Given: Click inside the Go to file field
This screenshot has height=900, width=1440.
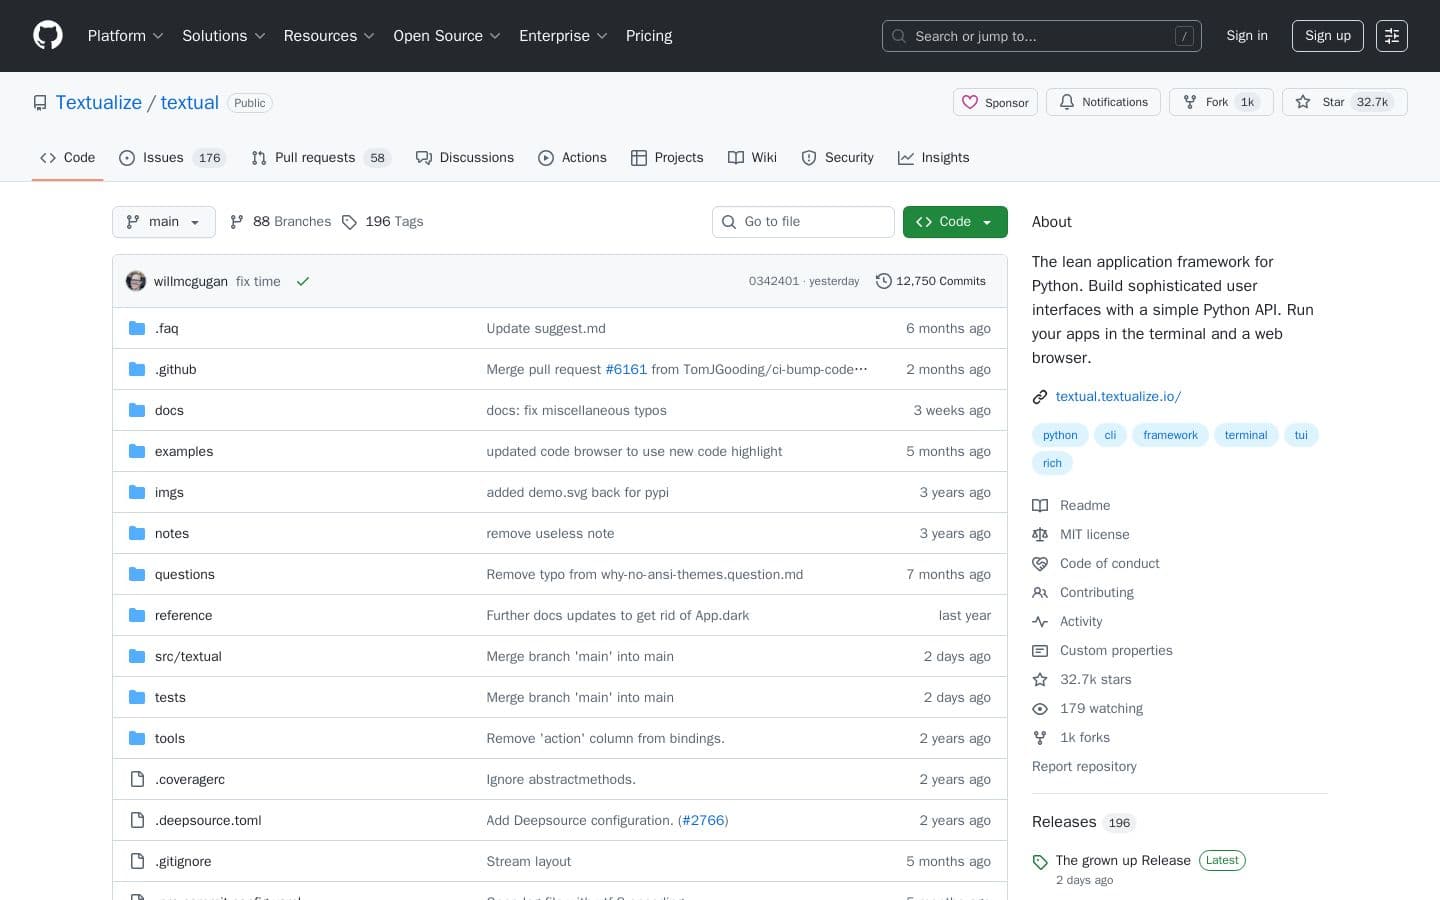Looking at the screenshot, I should coord(803,221).
